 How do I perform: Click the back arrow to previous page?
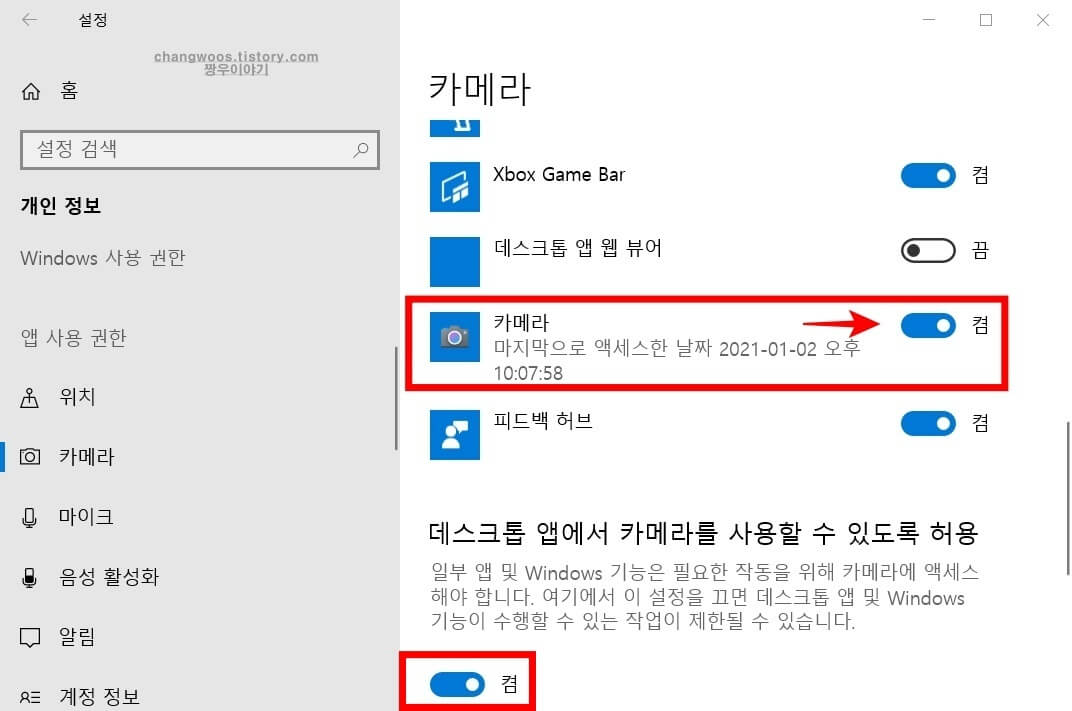[30, 19]
